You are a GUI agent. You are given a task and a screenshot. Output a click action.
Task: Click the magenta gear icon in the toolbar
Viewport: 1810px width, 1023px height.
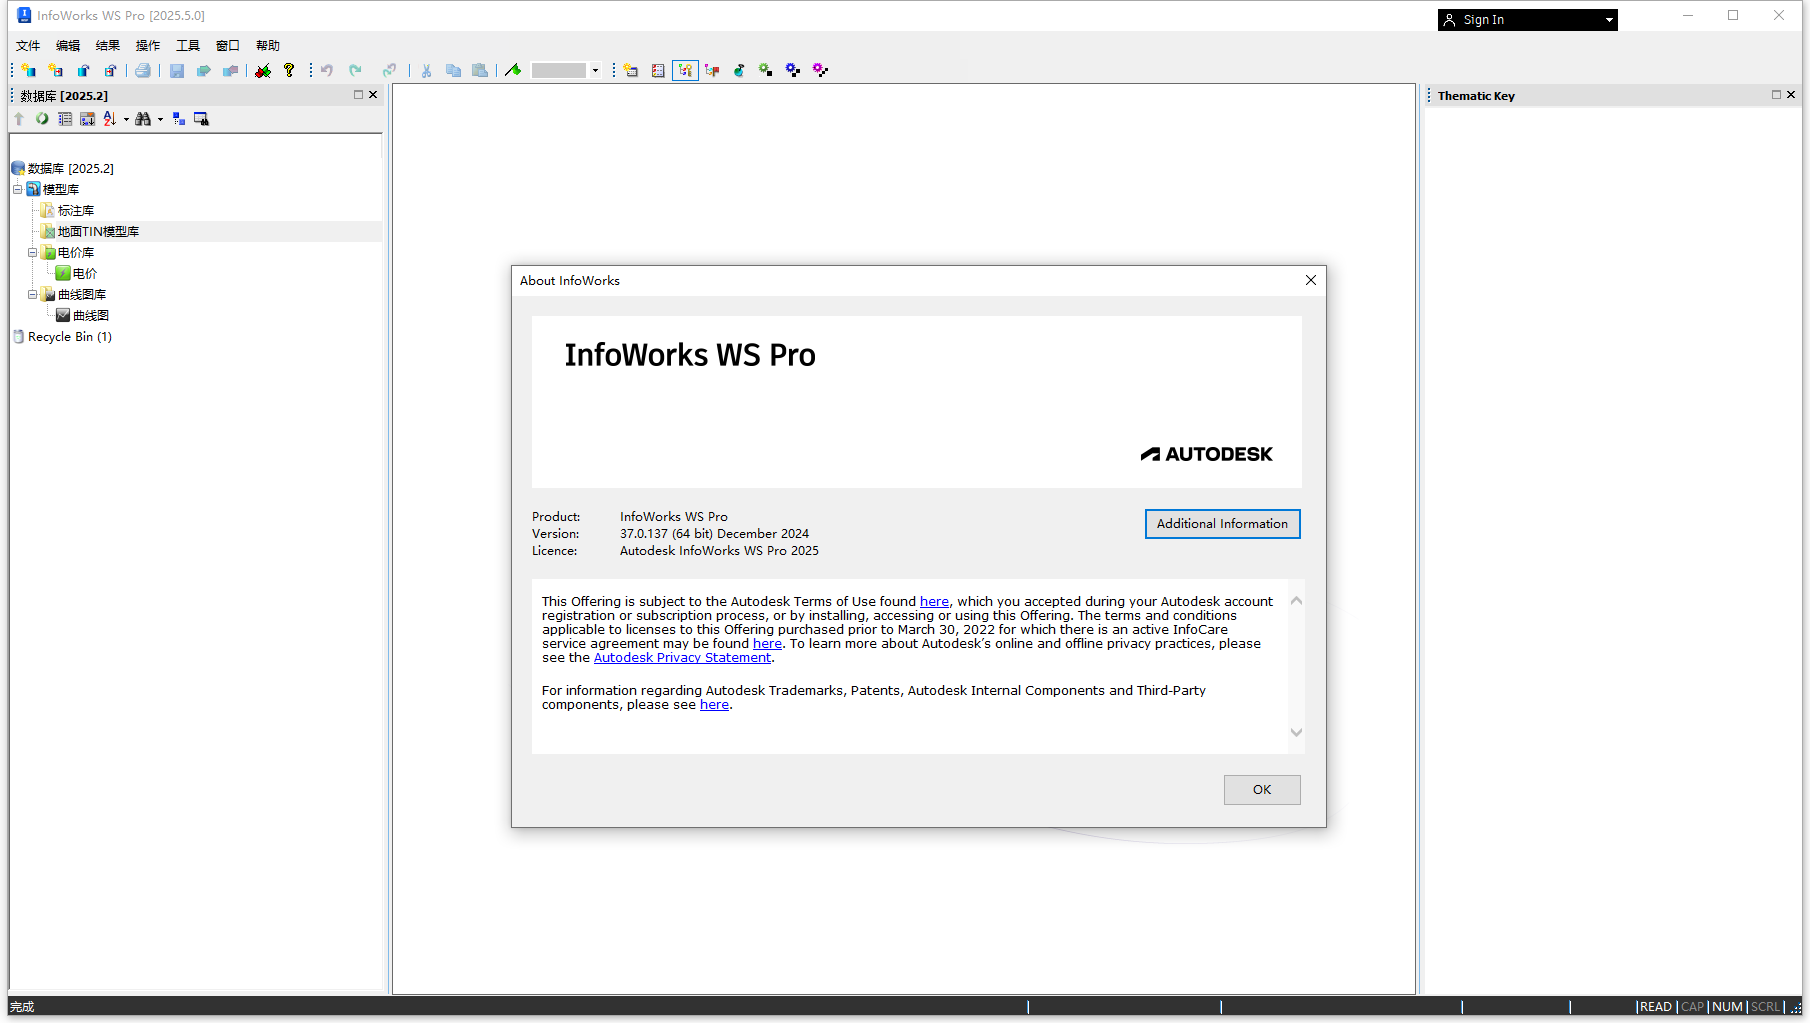coord(820,70)
